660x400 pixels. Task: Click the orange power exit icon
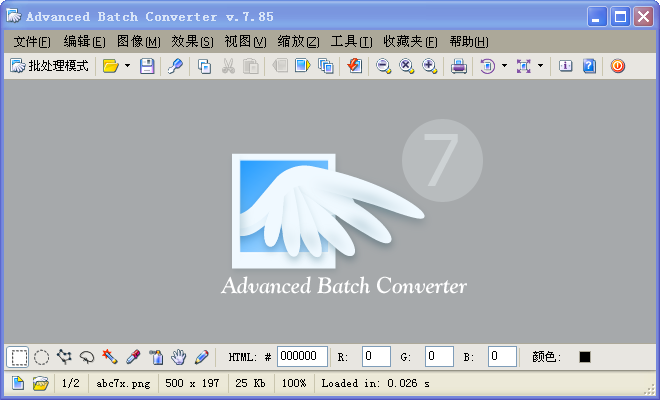click(617, 66)
